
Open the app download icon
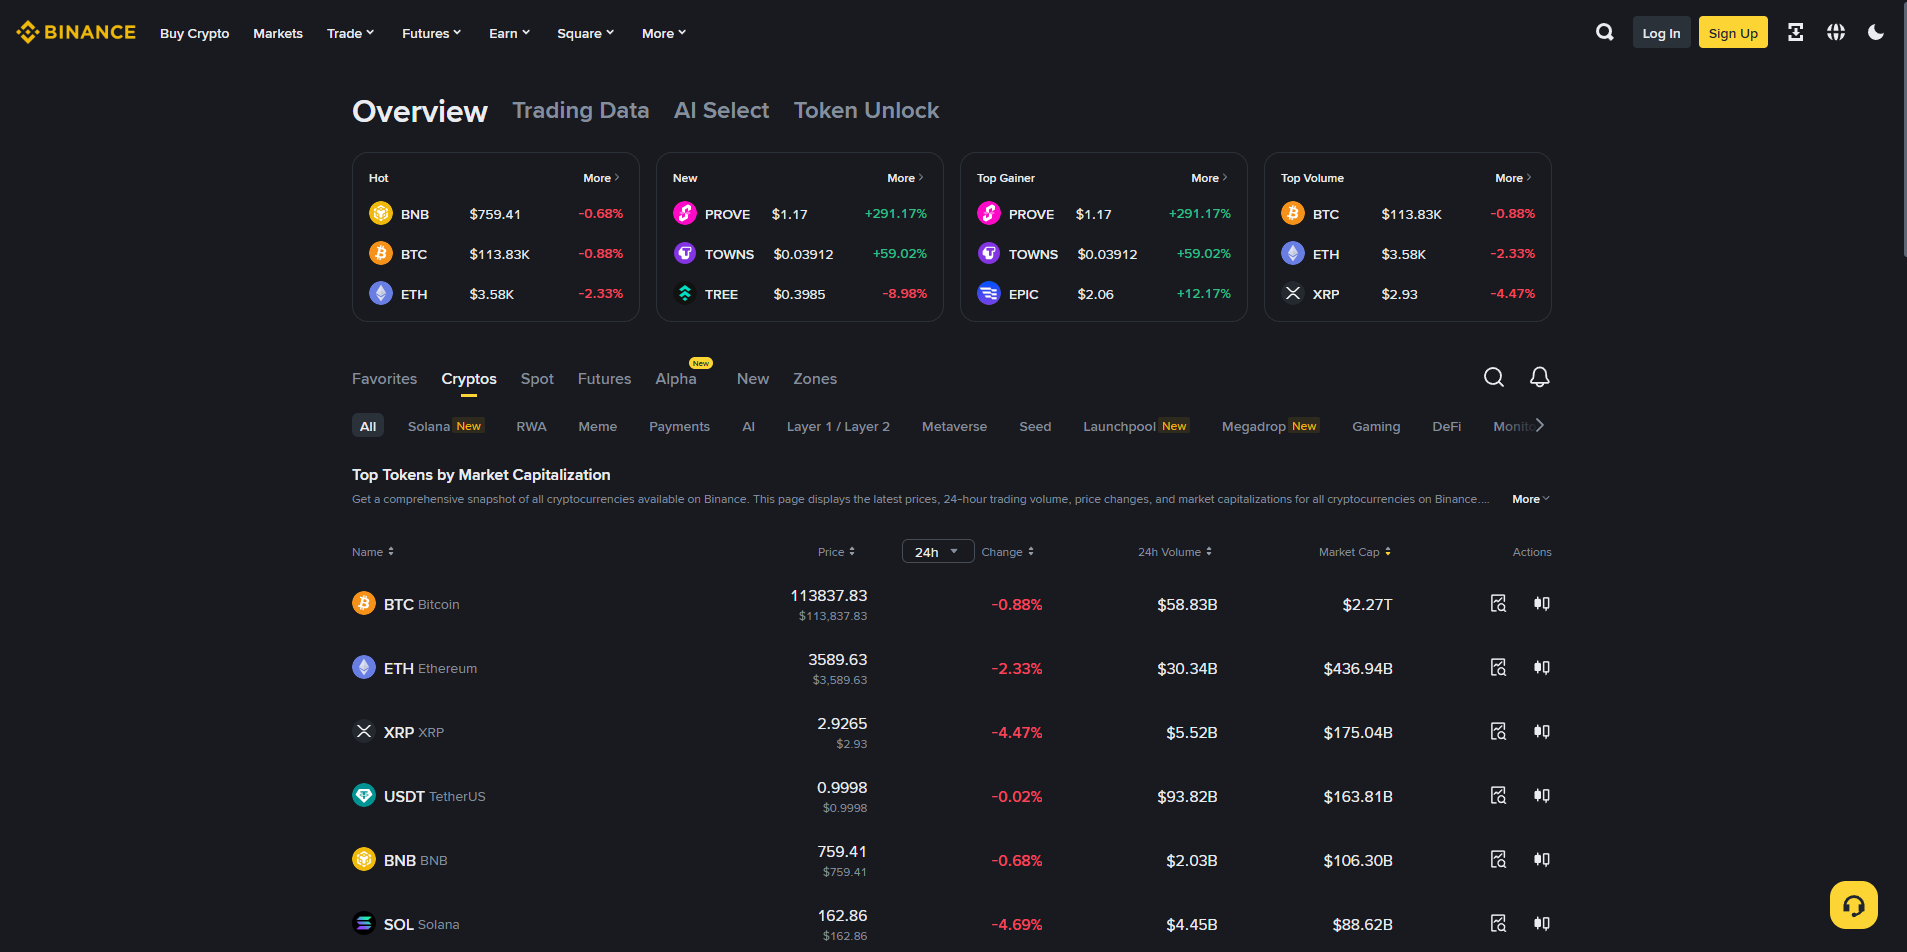tap(1796, 32)
